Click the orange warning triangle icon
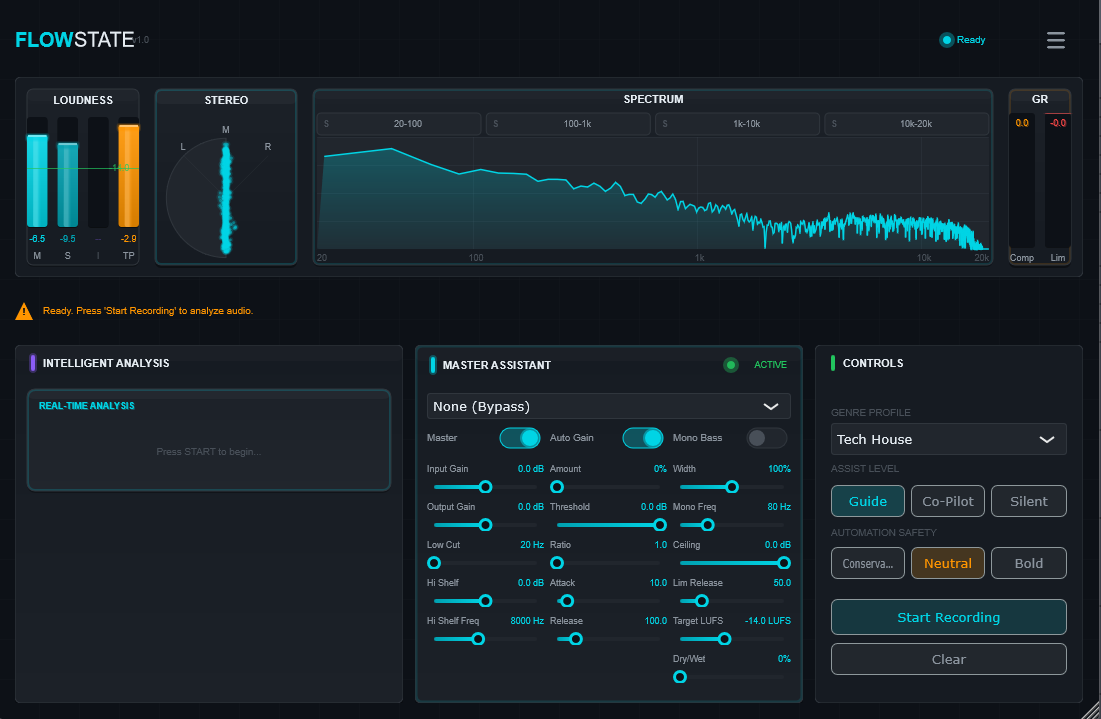Viewport: 1101px width, 719px height. click(24, 311)
